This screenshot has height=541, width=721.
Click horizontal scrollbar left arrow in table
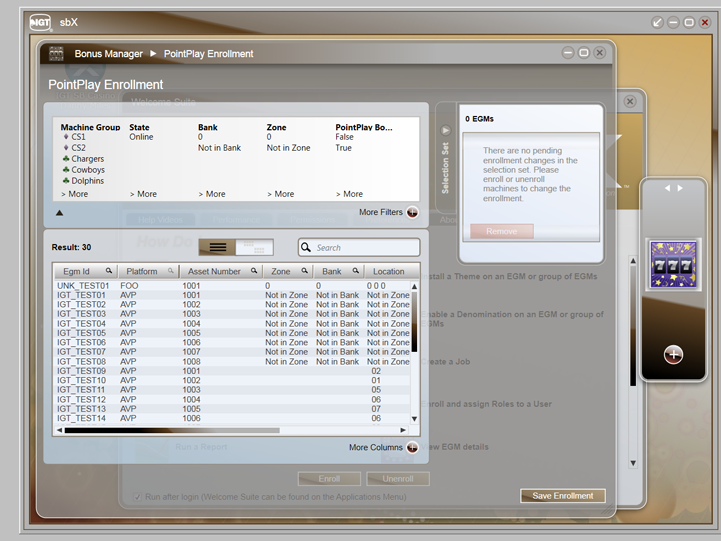click(59, 430)
